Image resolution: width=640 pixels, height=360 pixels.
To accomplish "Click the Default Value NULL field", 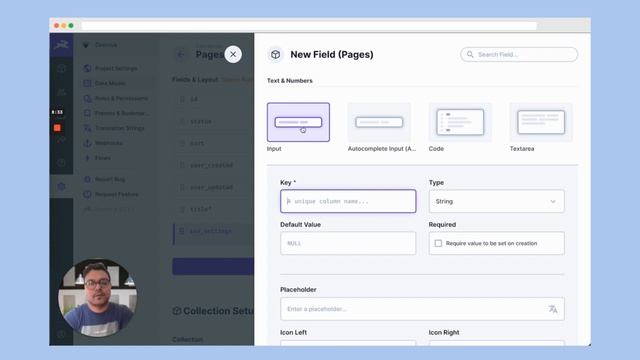I will click(x=348, y=243).
